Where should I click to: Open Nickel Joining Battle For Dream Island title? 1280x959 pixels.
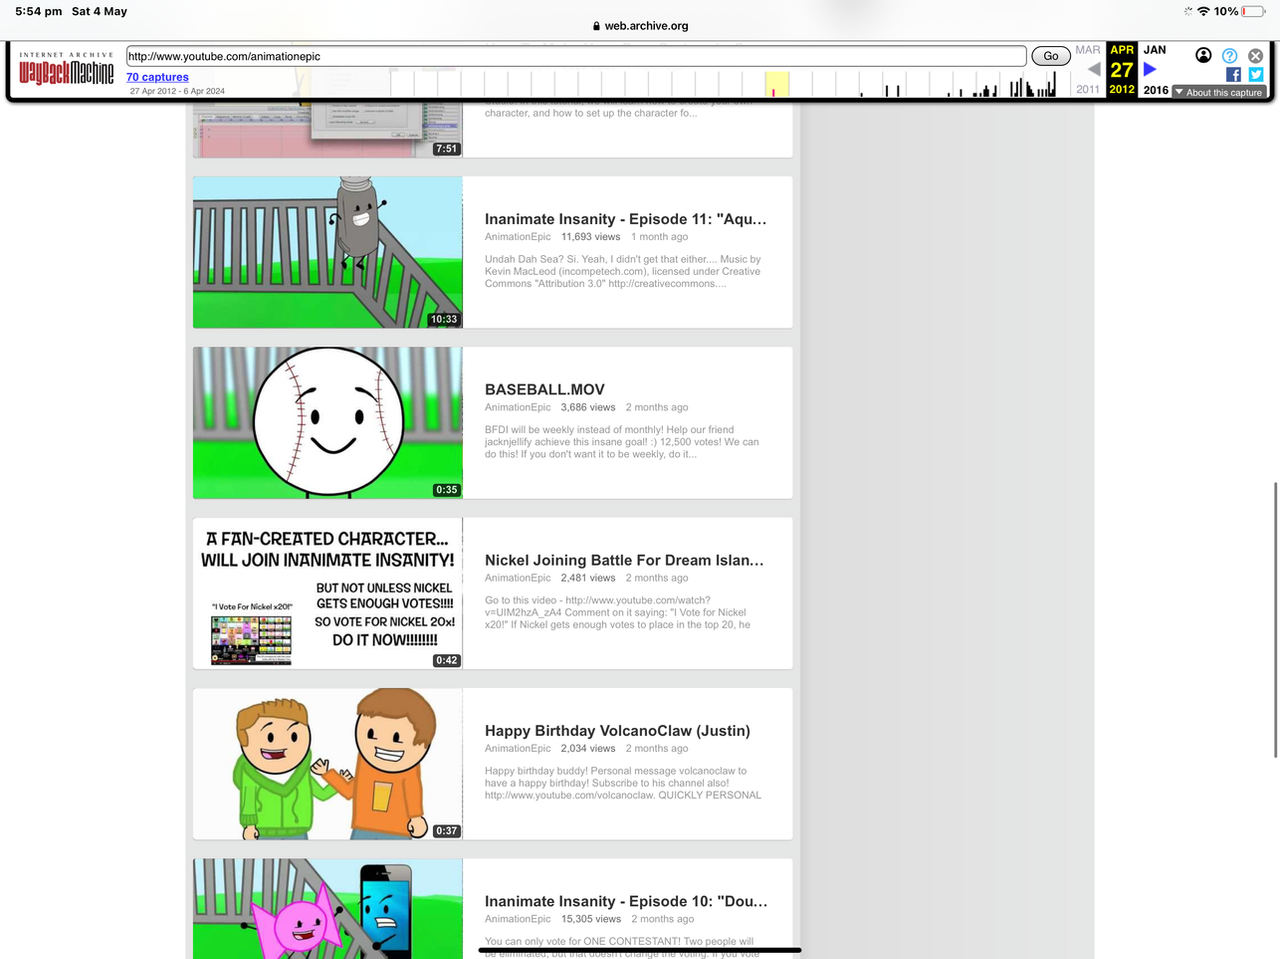pos(625,560)
